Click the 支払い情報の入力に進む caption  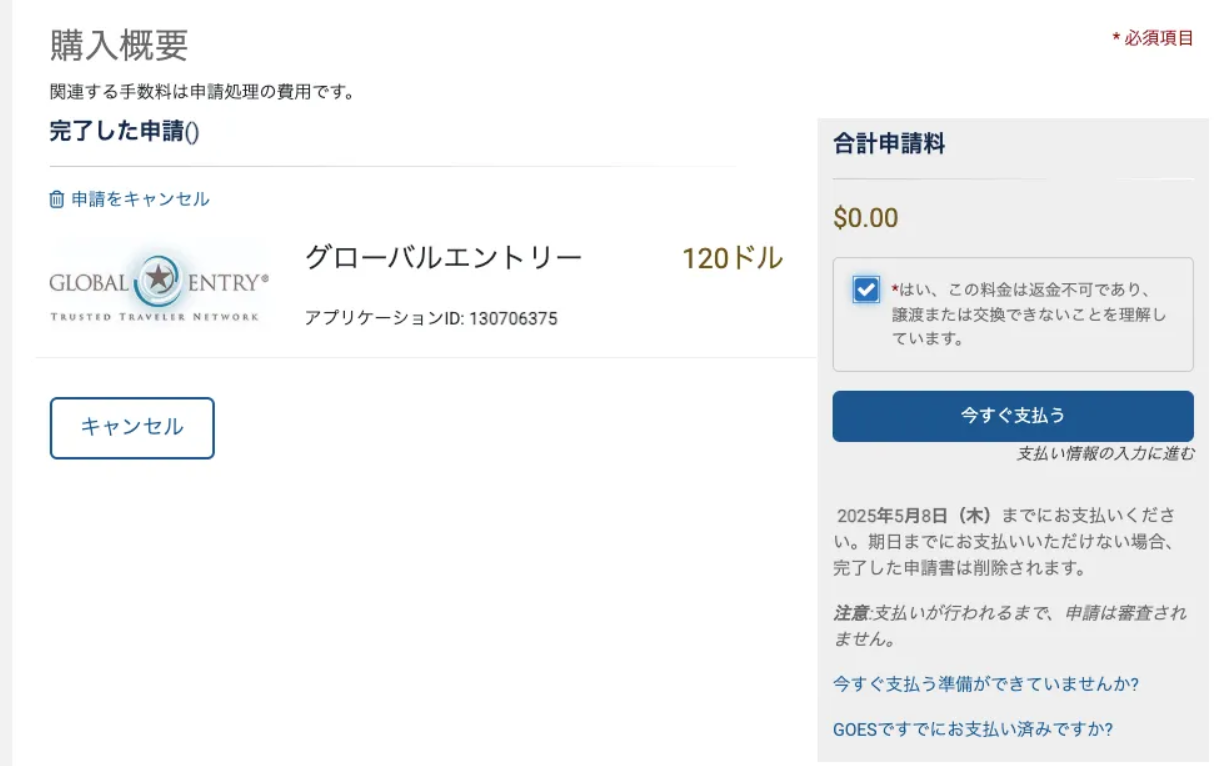tap(1105, 453)
